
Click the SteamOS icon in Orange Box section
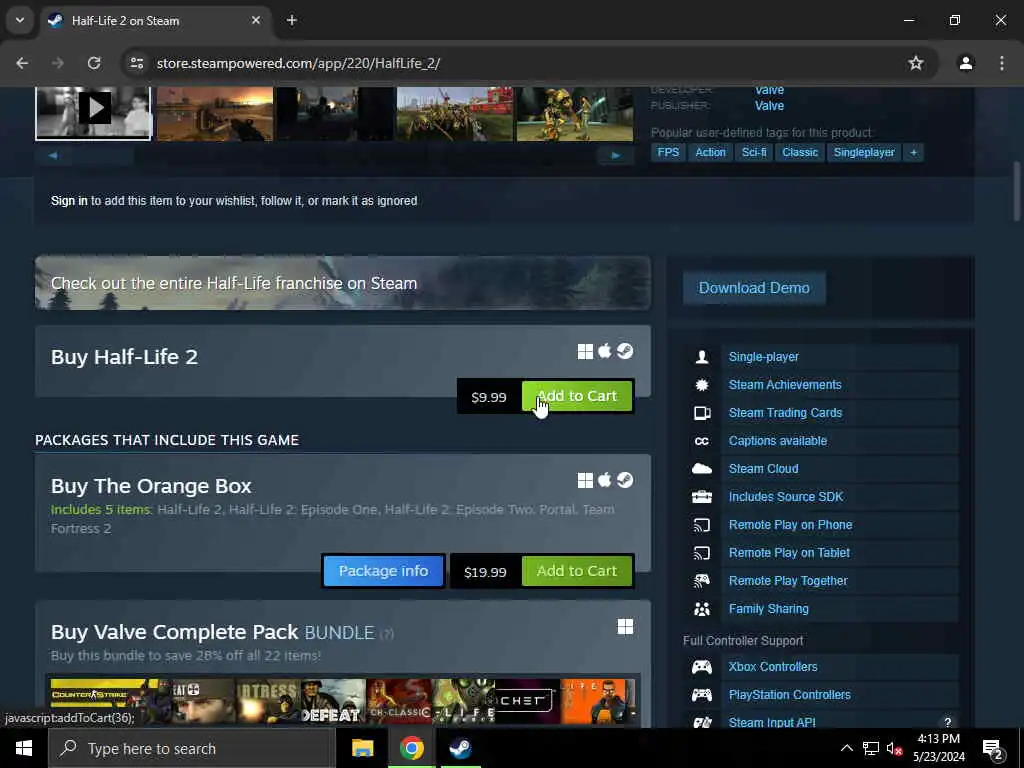pyautogui.click(x=625, y=480)
